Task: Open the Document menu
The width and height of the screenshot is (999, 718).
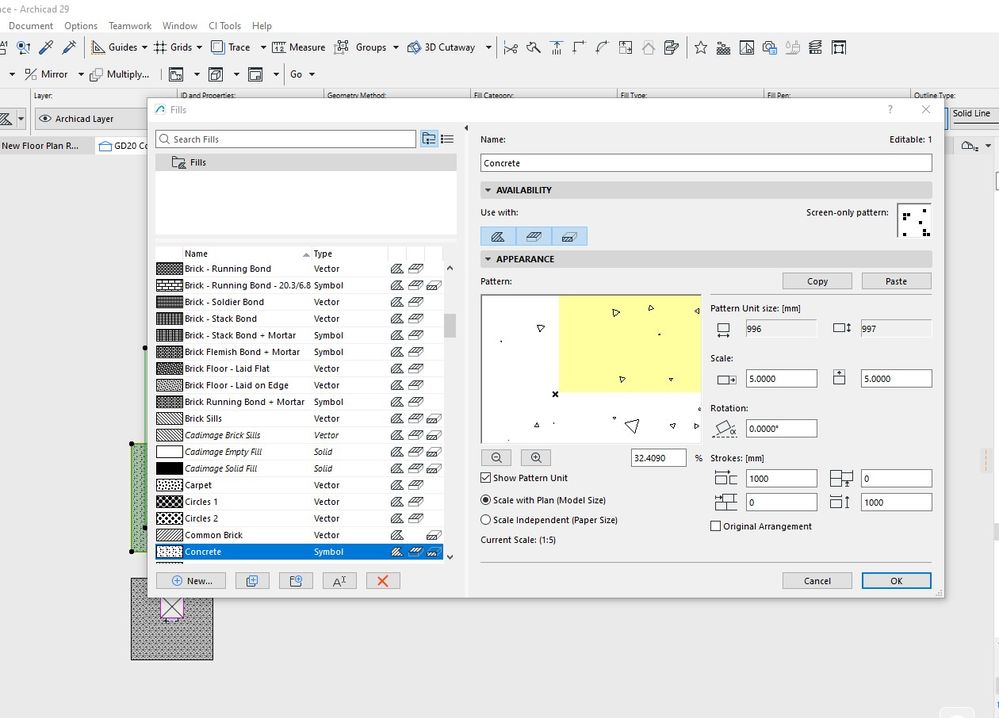Action: [31, 25]
